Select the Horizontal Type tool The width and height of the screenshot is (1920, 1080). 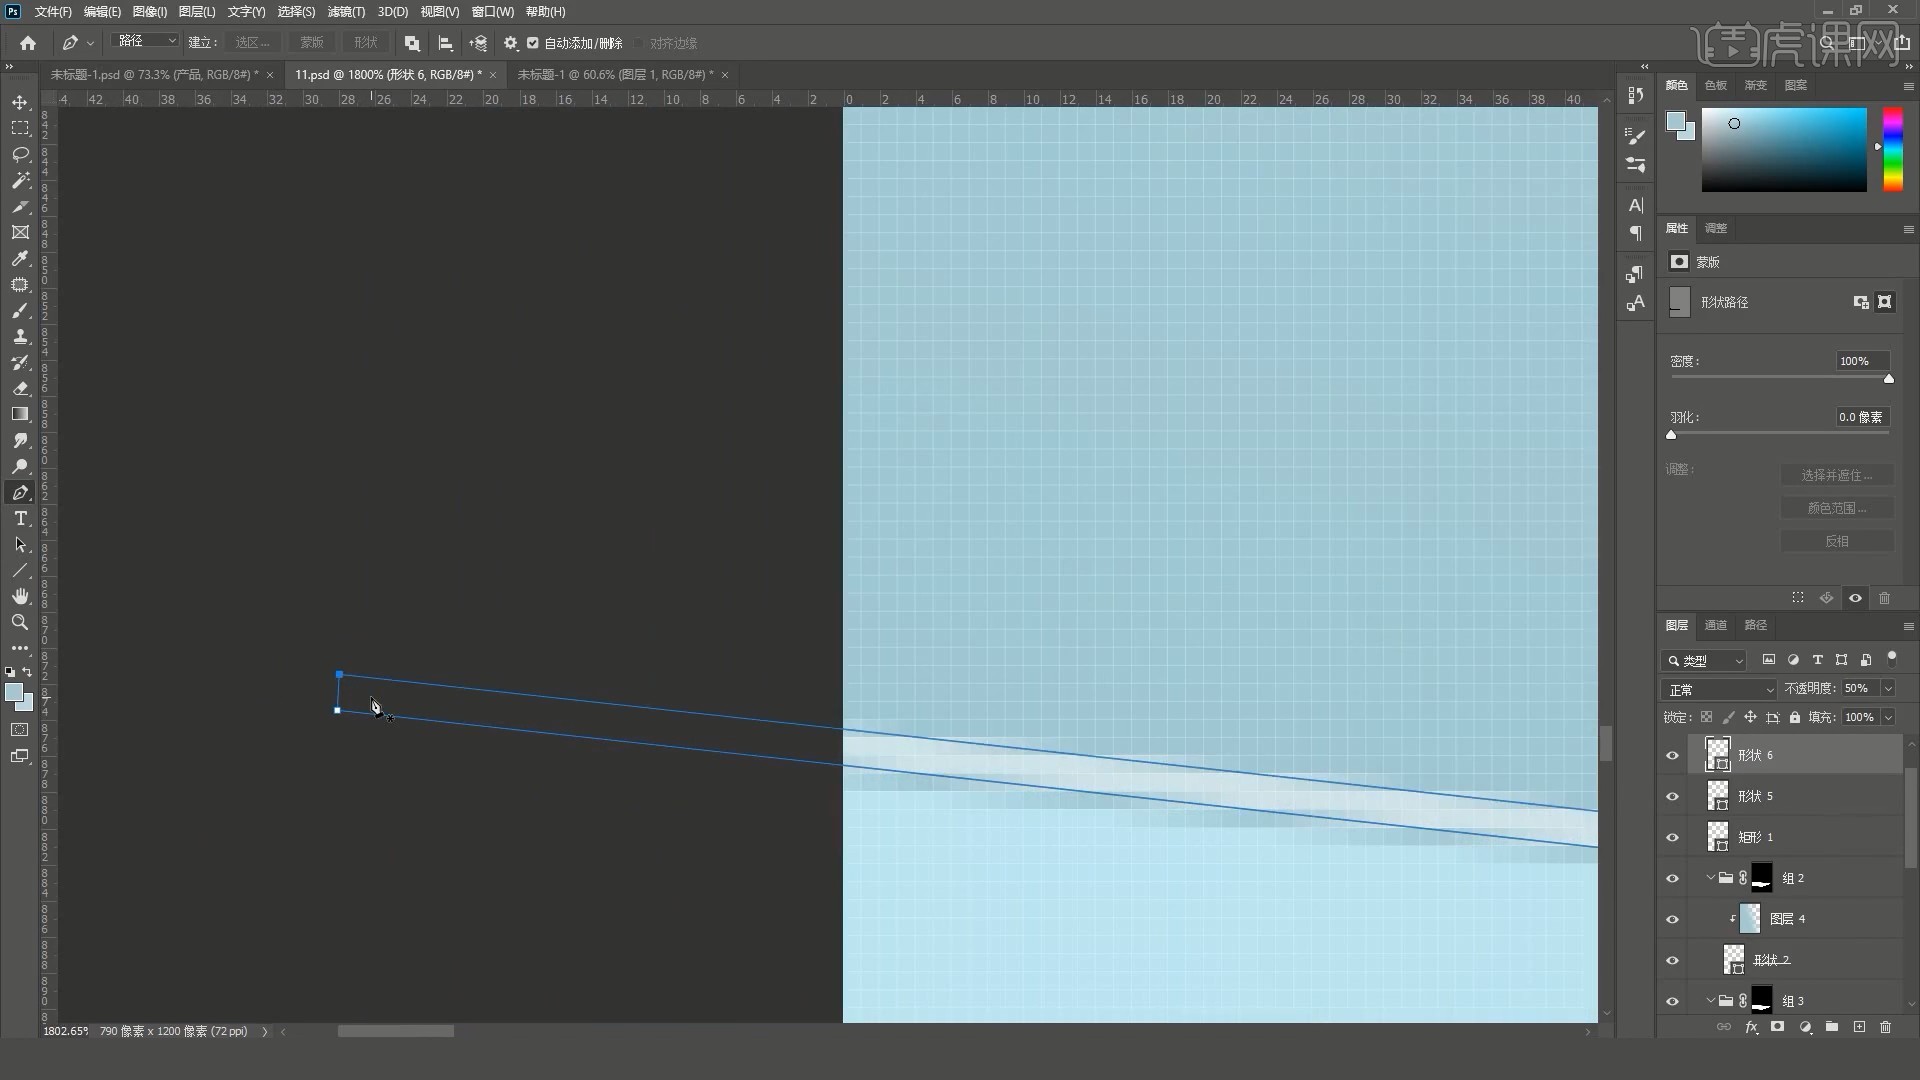coord(20,519)
